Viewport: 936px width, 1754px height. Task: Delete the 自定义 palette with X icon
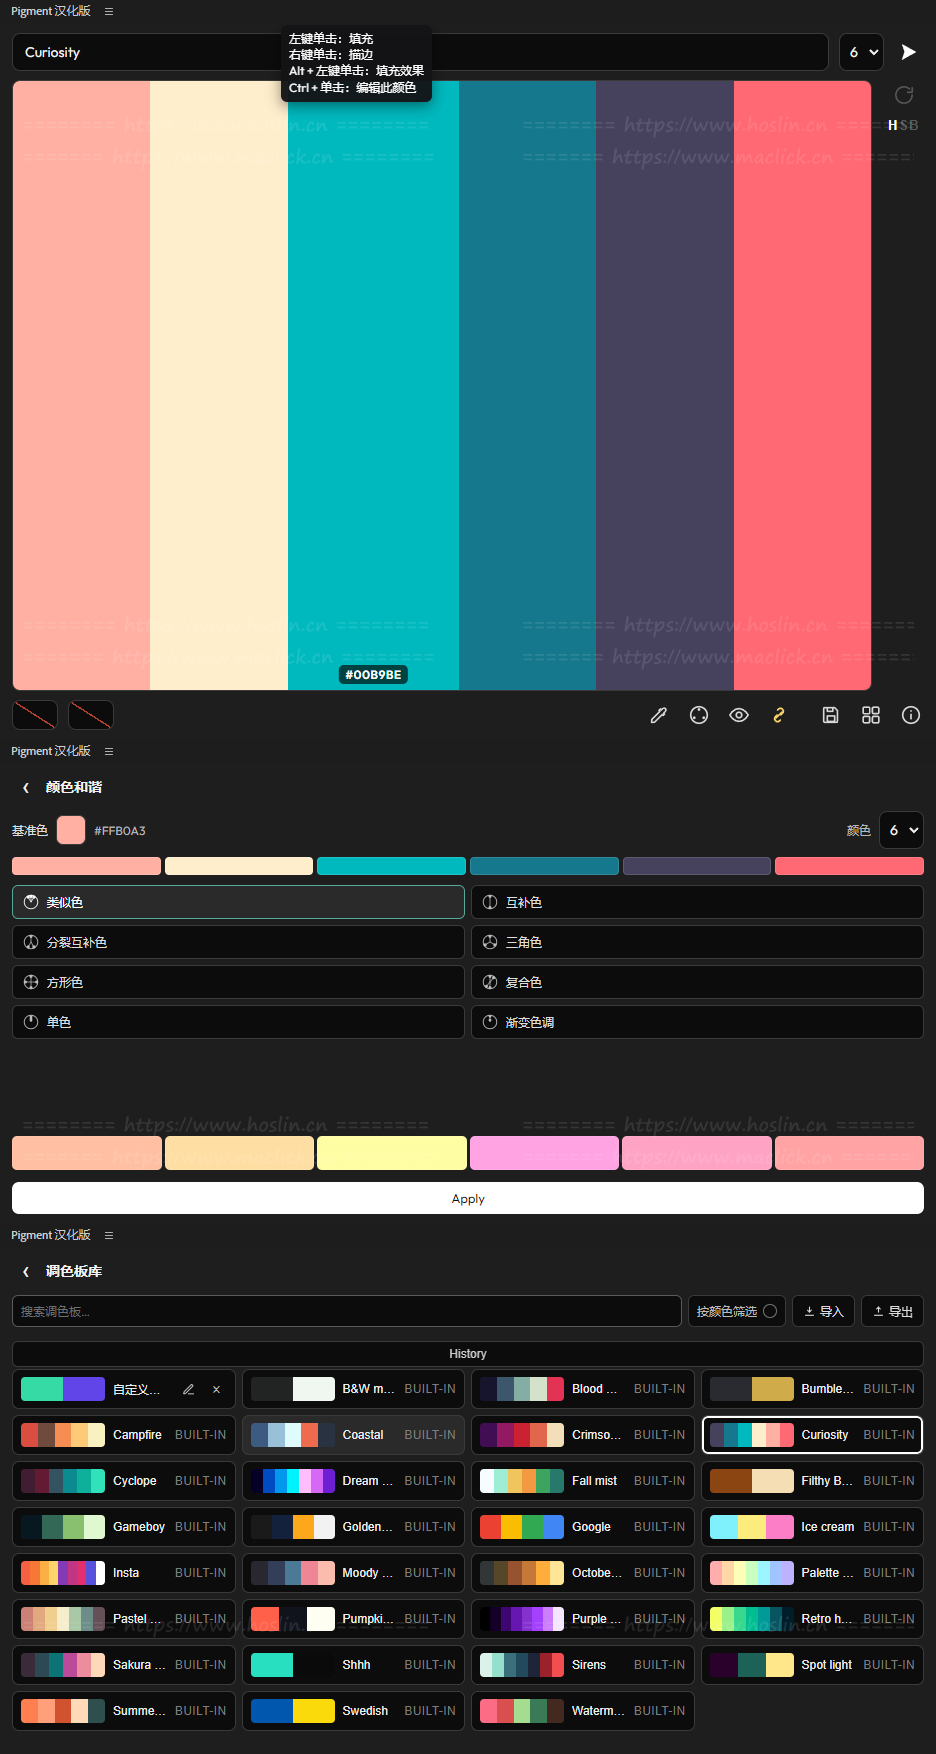(x=216, y=1389)
